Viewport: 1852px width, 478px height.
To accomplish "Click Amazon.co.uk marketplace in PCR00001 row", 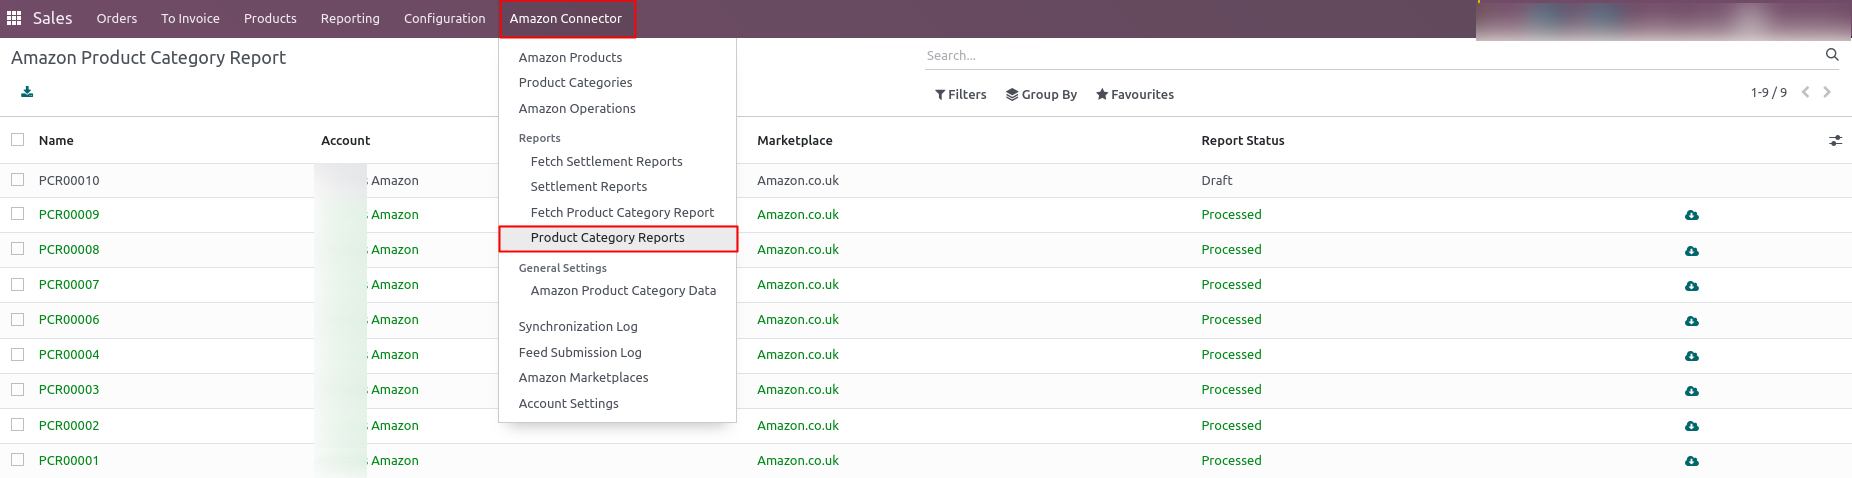I will pos(797,460).
